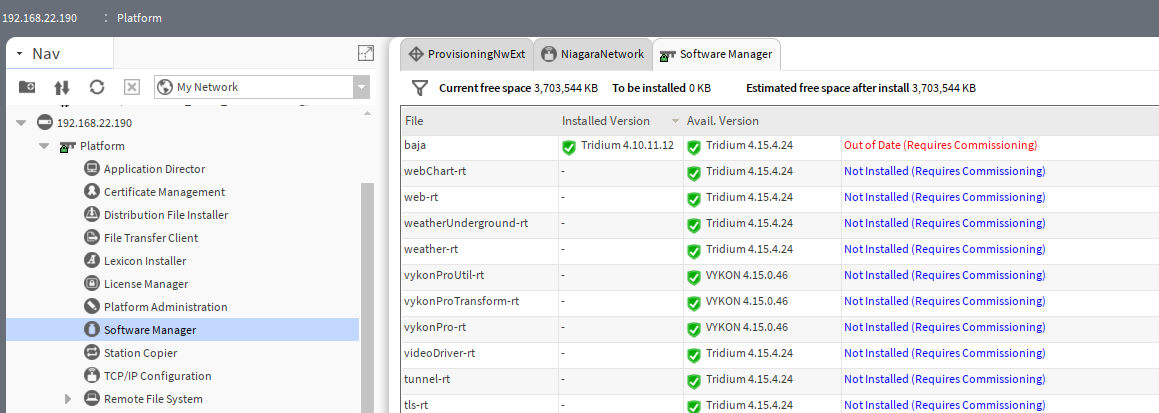Screen dimensions: 1159x413
Task: Maximize the Nav side panel
Action: point(366,53)
